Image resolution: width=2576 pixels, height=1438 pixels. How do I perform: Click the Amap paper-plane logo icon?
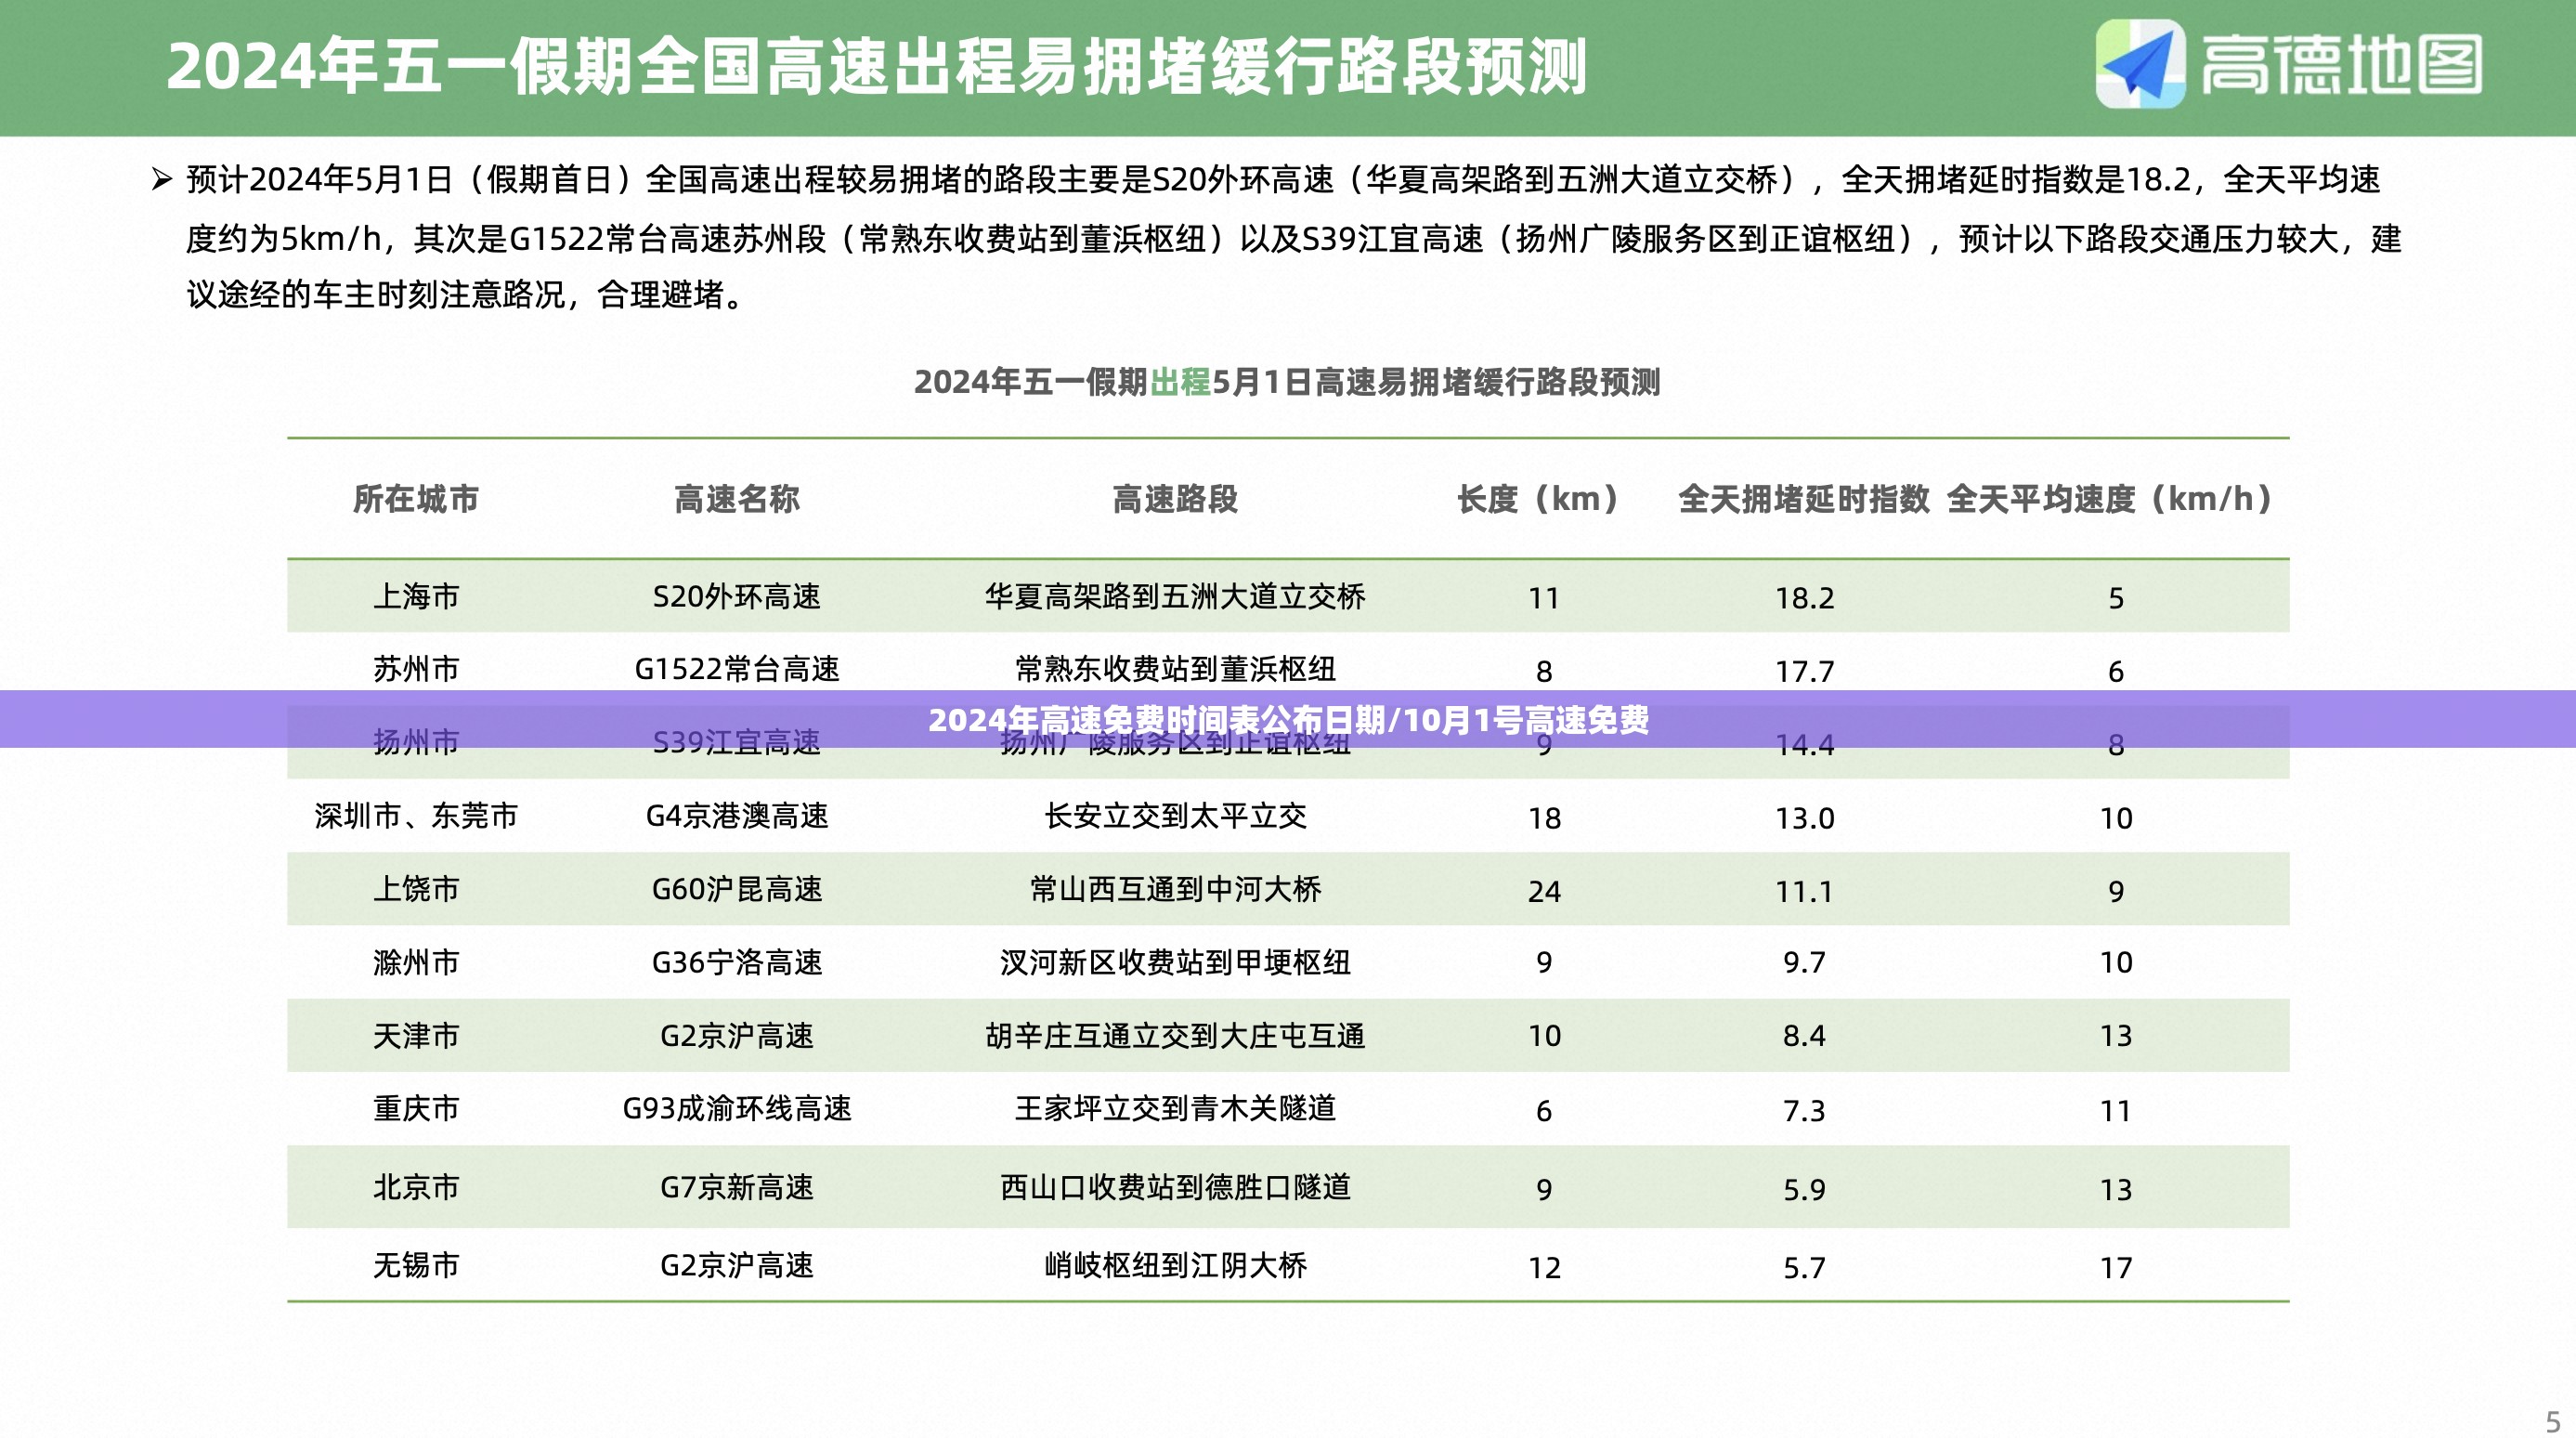2140,65
